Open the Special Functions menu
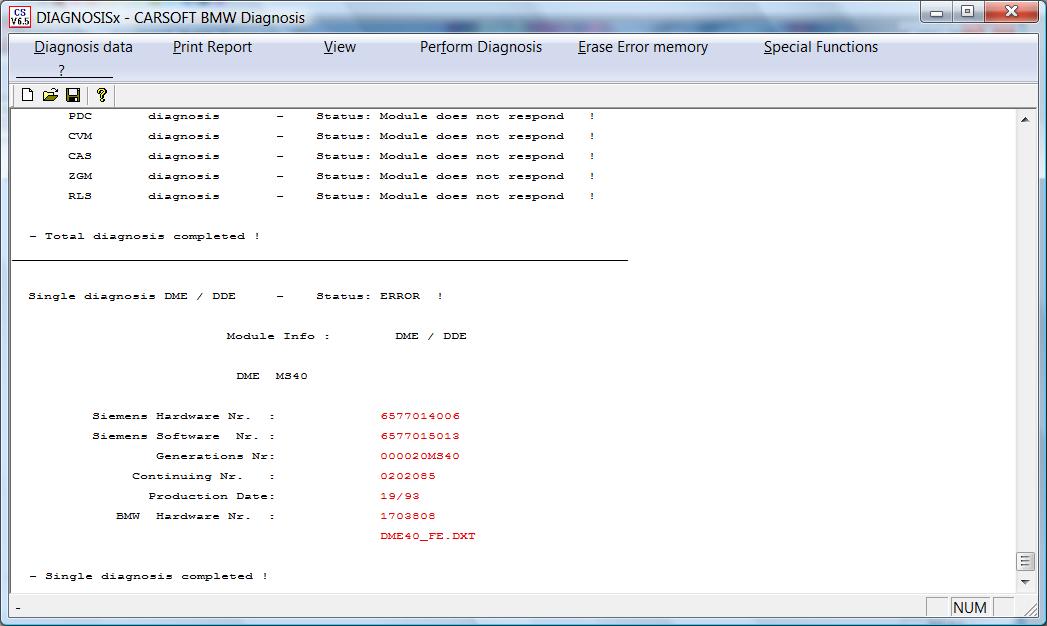The height and width of the screenshot is (626, 1047). point(821,47)
